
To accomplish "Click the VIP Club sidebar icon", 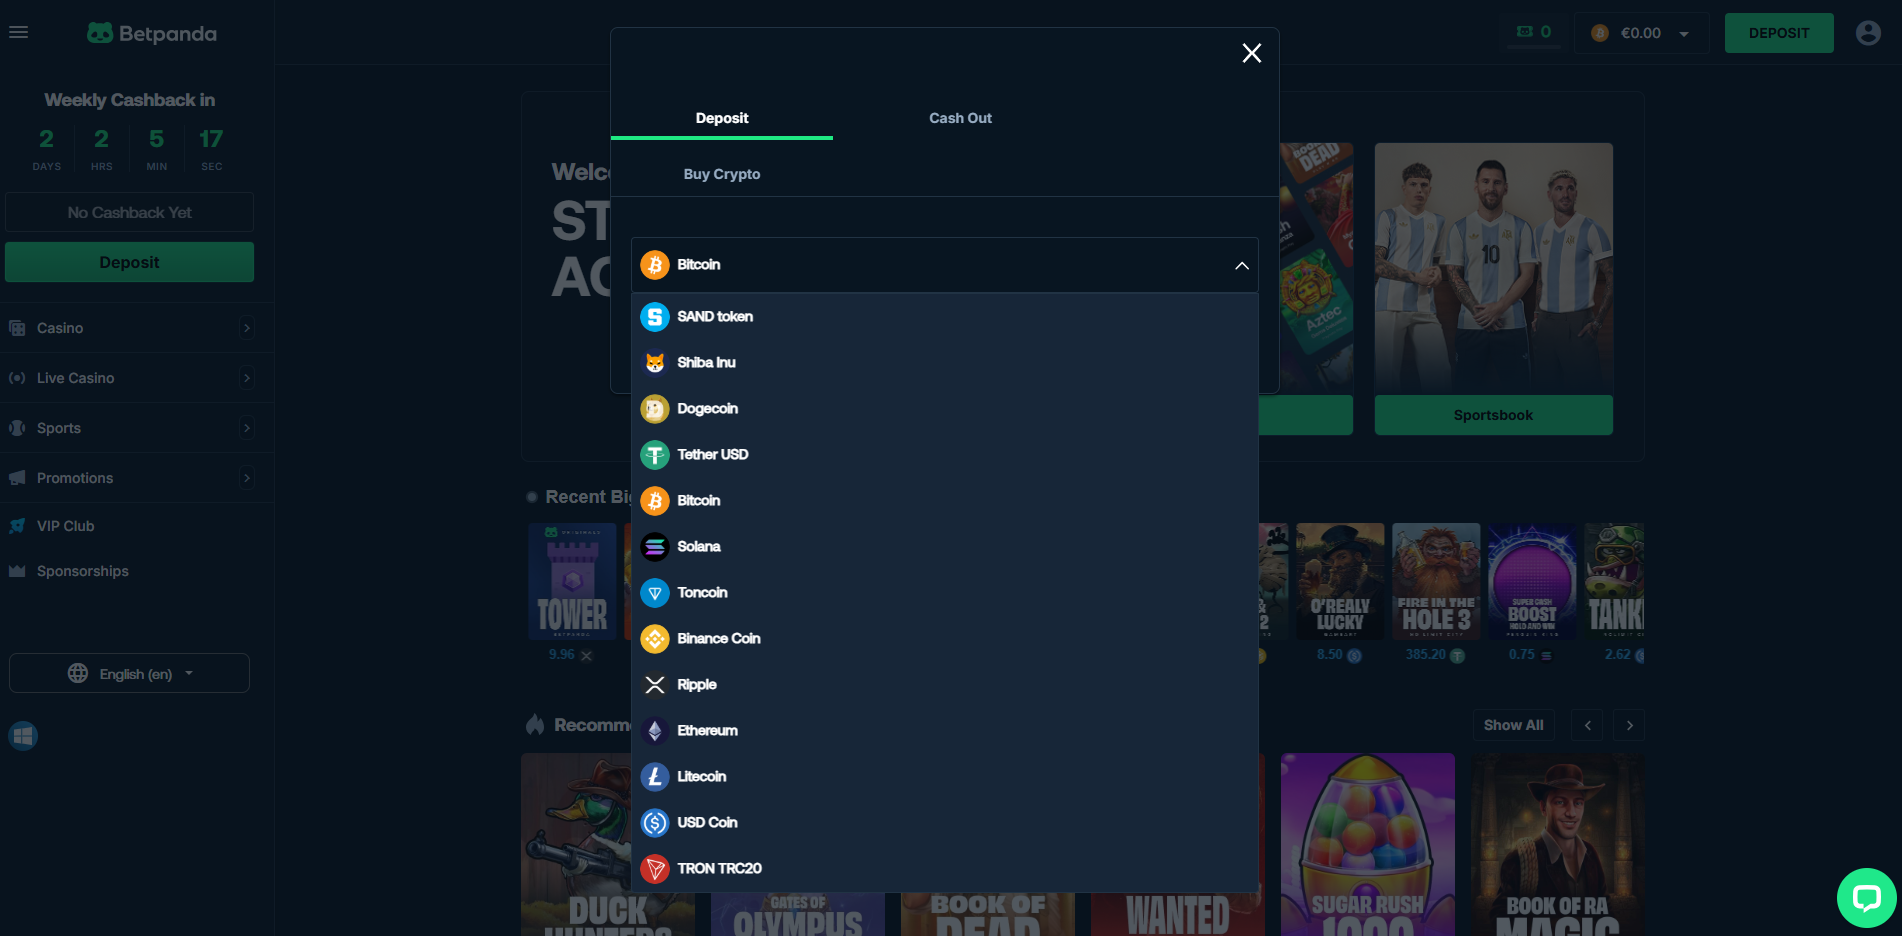I will (x=17, y=526).
